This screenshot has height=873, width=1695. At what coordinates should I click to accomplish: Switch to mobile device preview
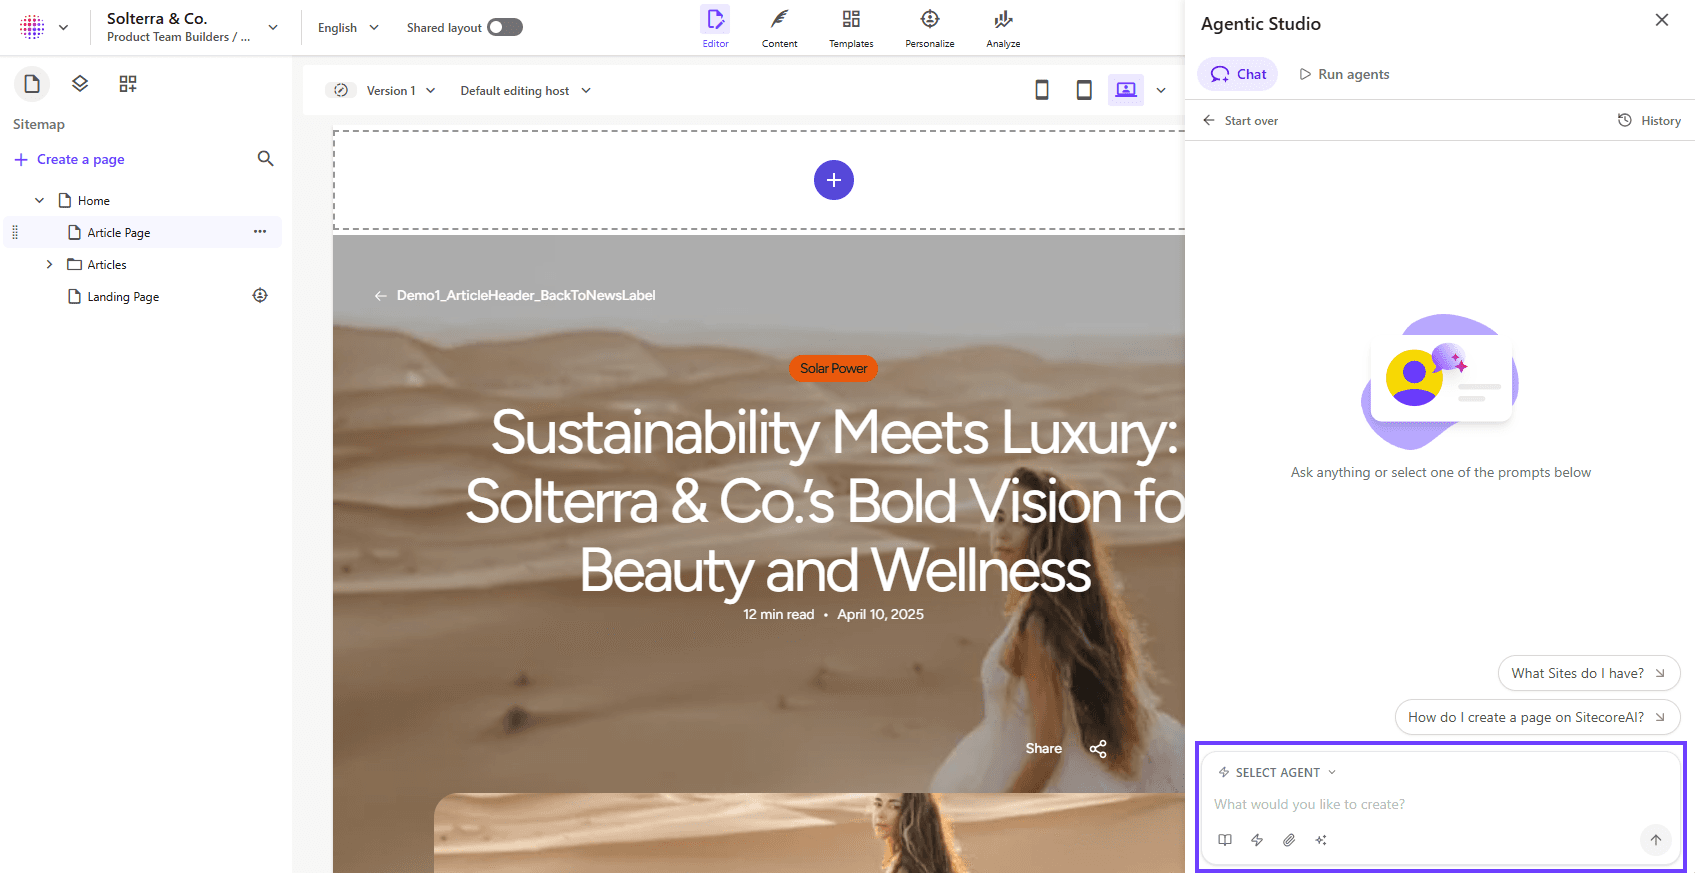tap(1042, 90)
